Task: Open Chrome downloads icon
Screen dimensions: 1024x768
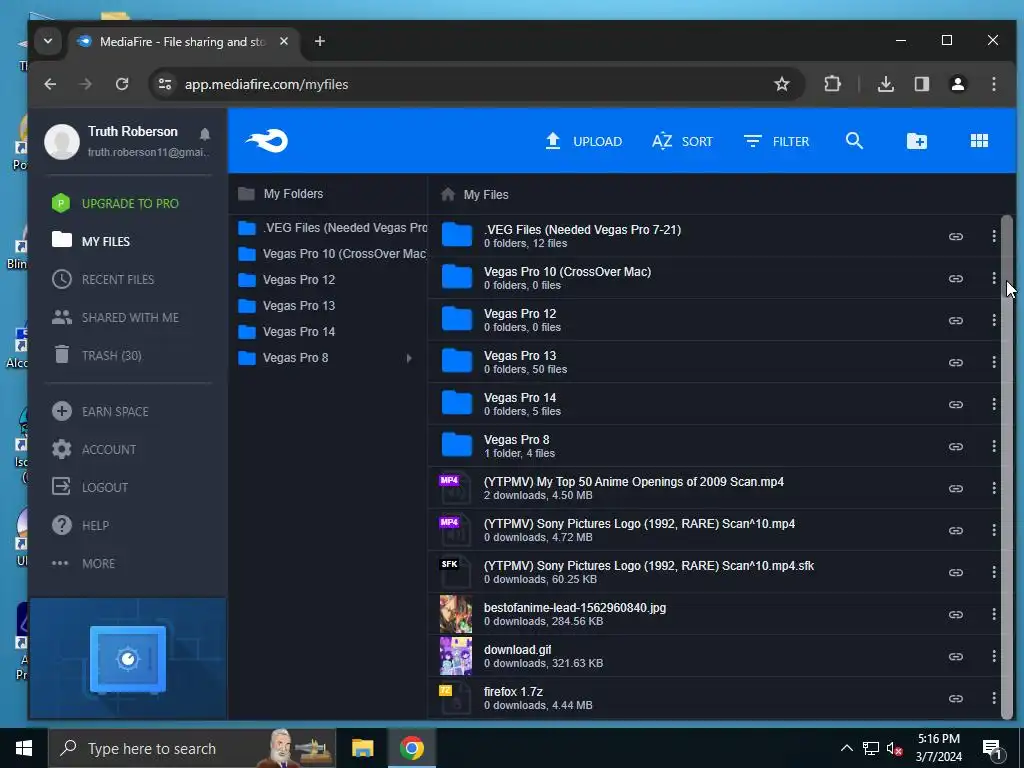Action: [x=886, y=84]
